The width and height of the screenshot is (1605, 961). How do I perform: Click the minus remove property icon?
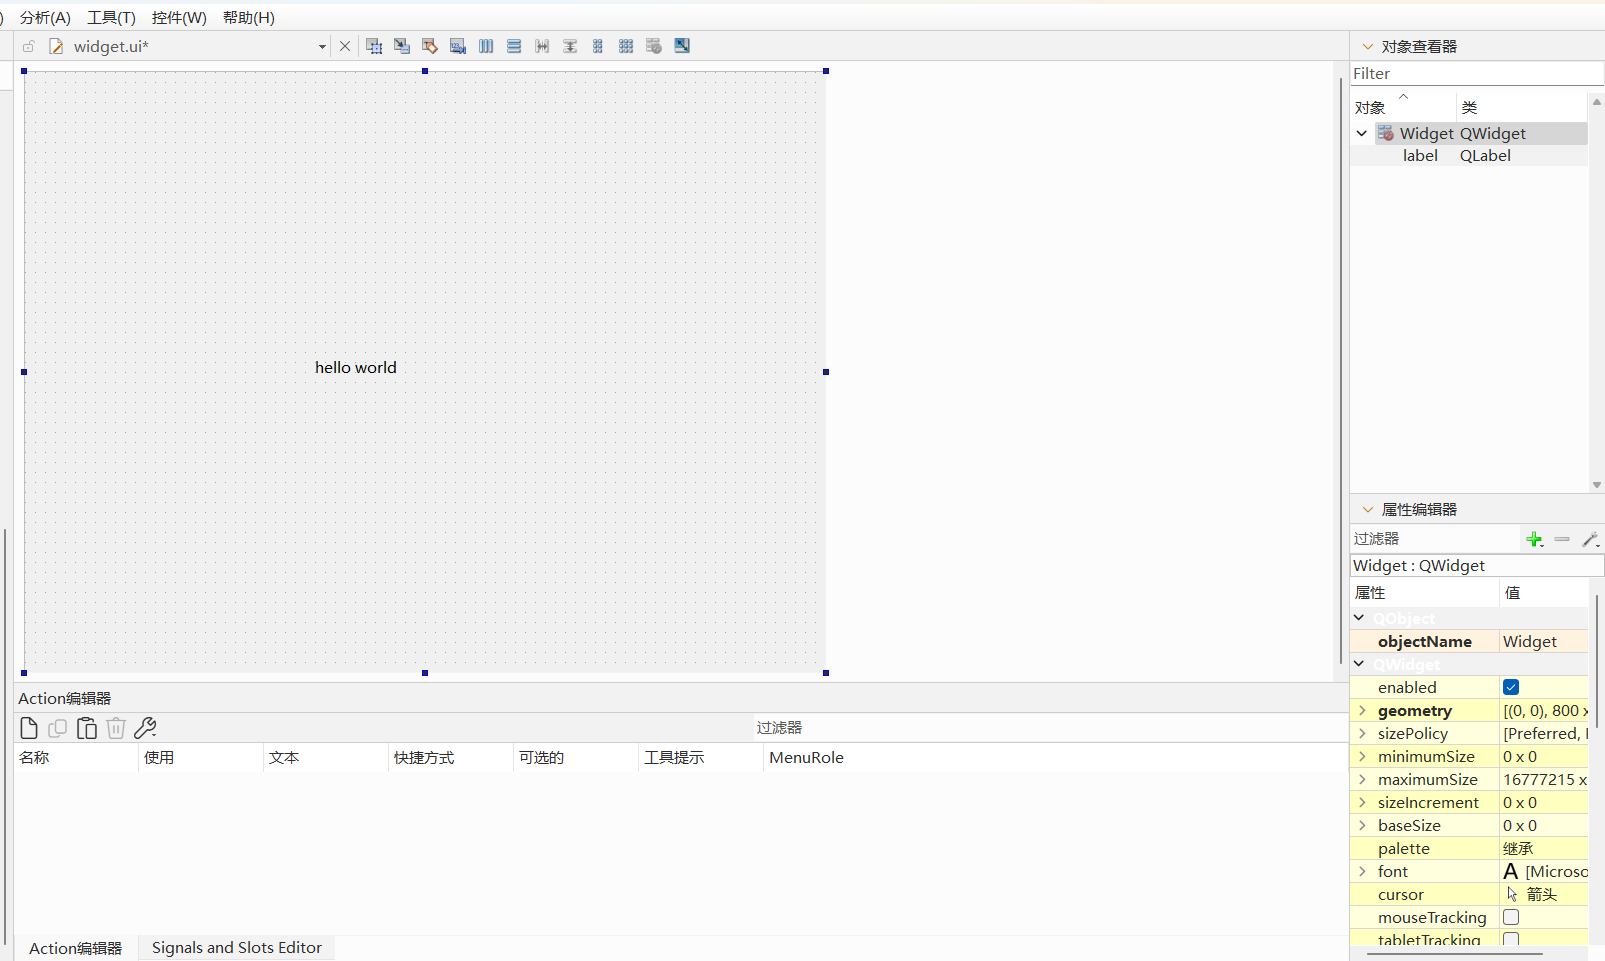tap(1562, 539)
